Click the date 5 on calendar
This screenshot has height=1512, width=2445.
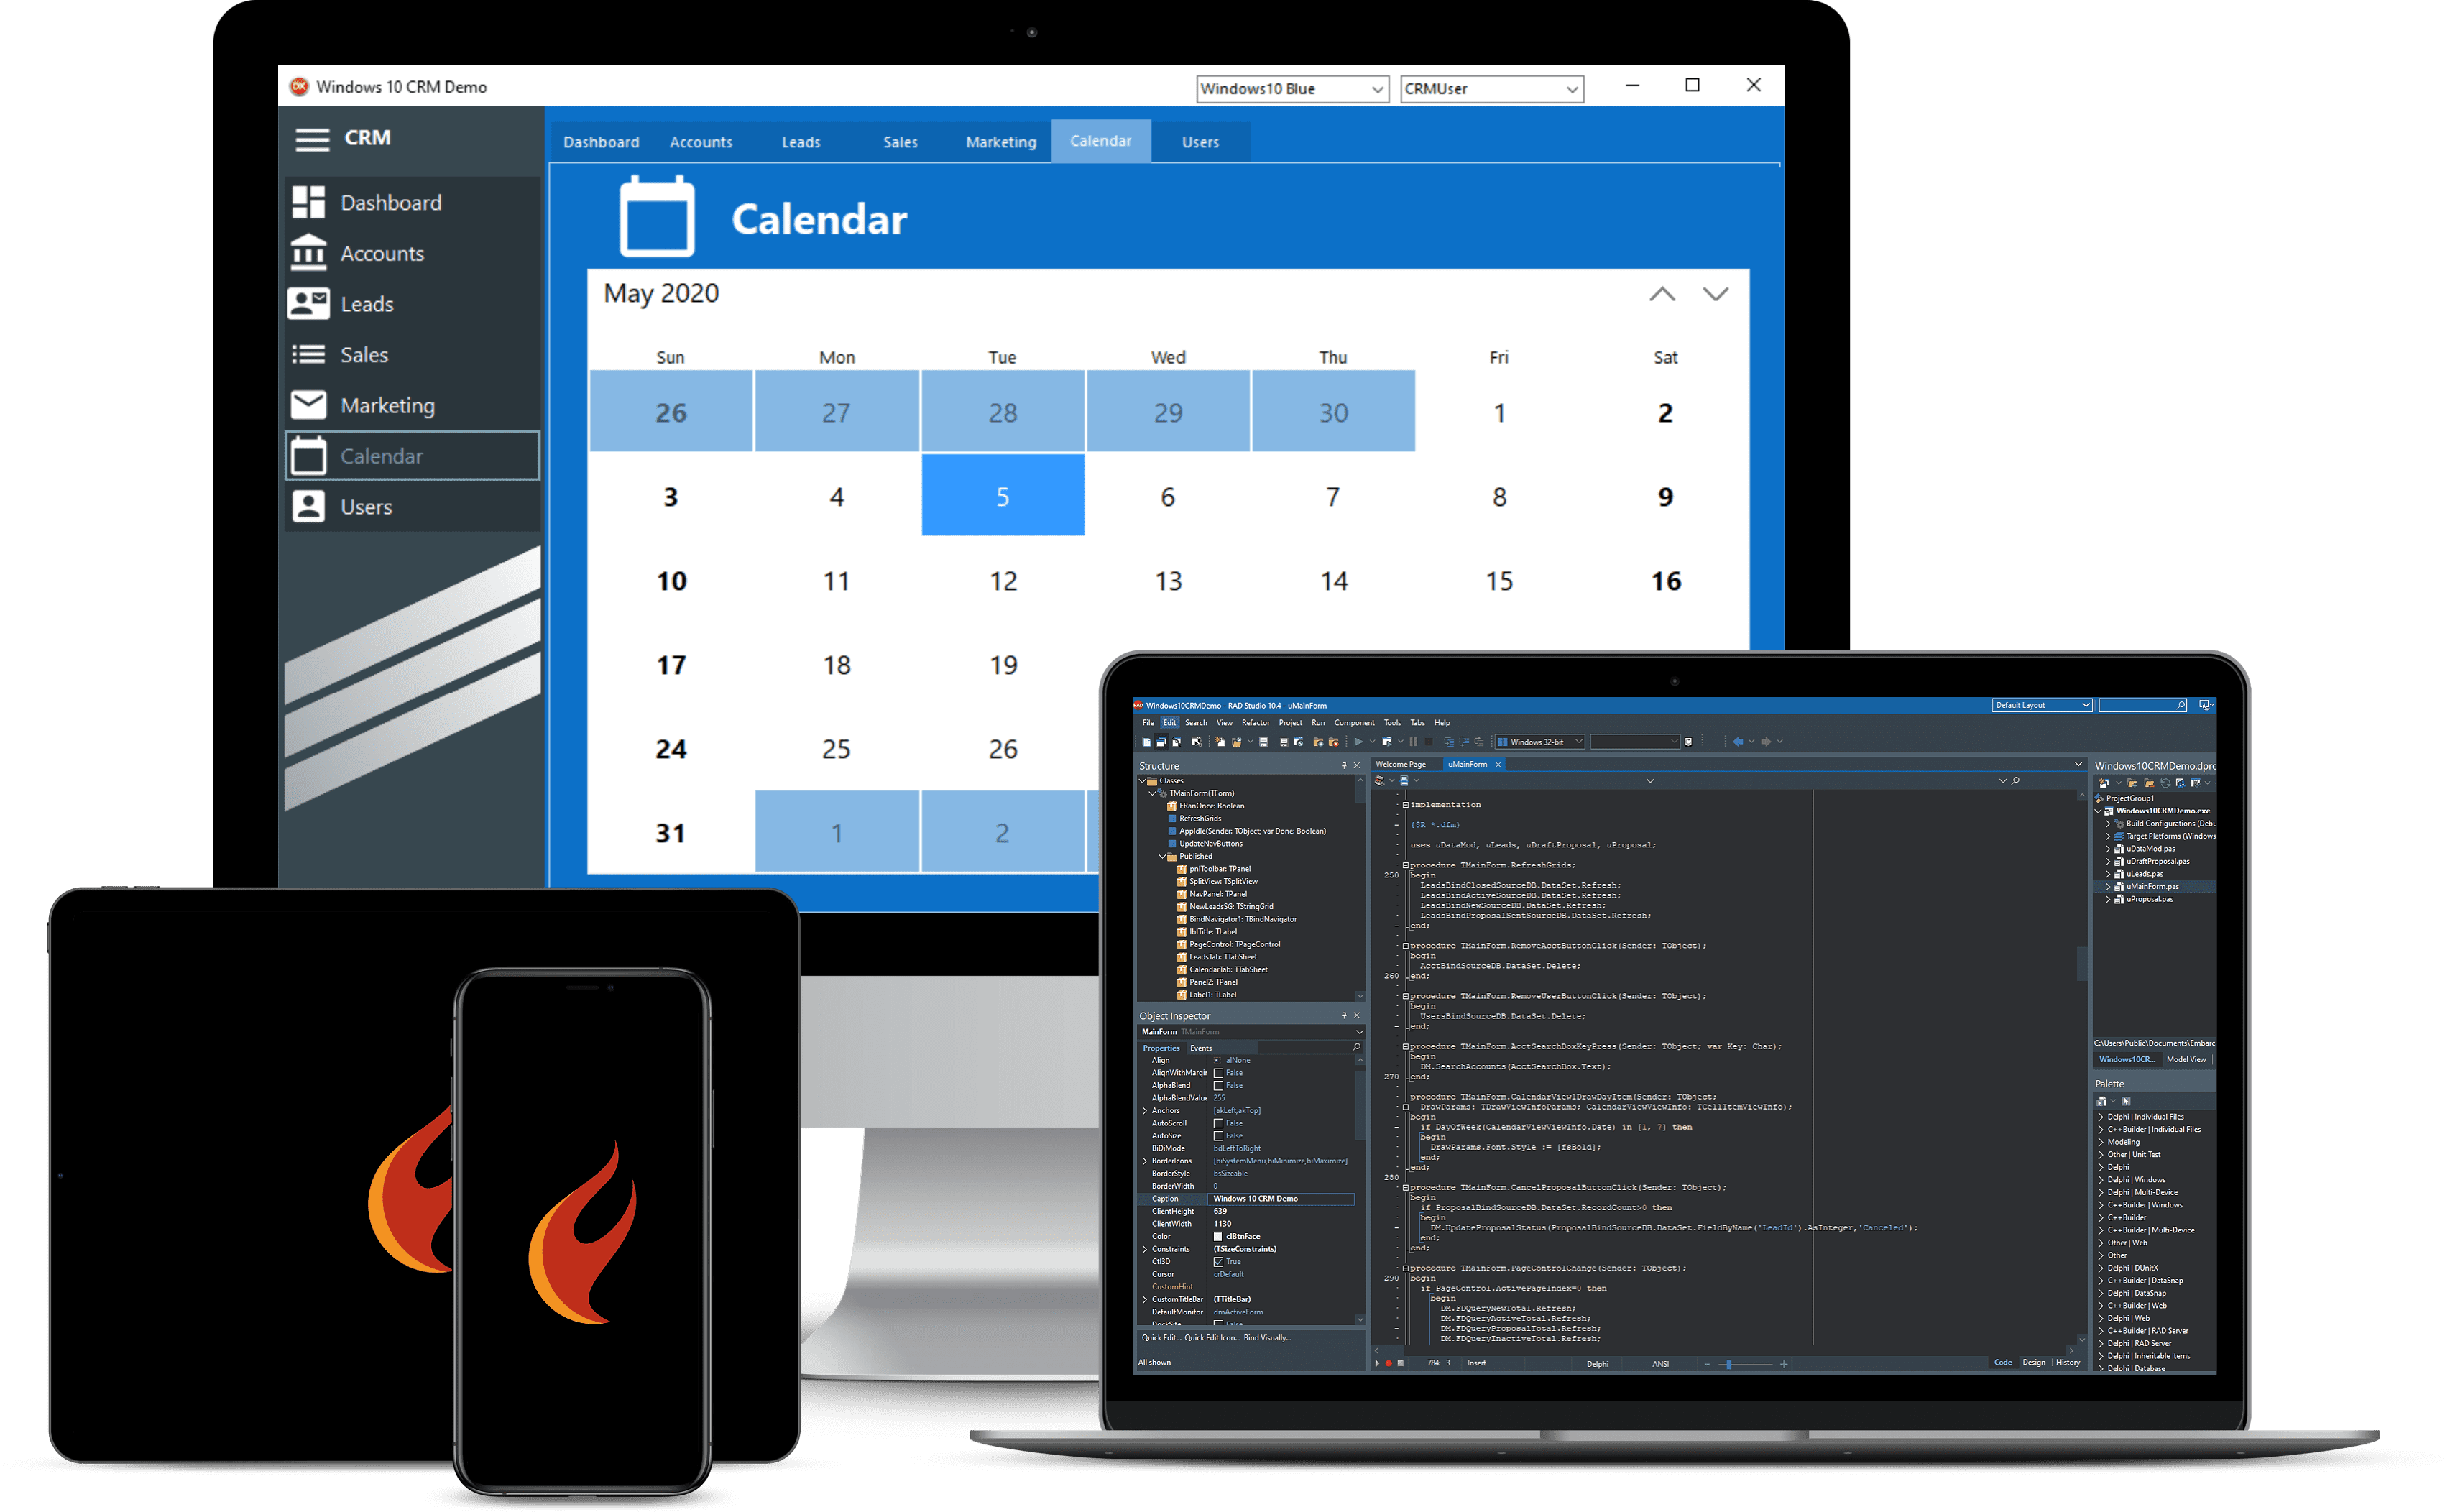[1003, 496]
